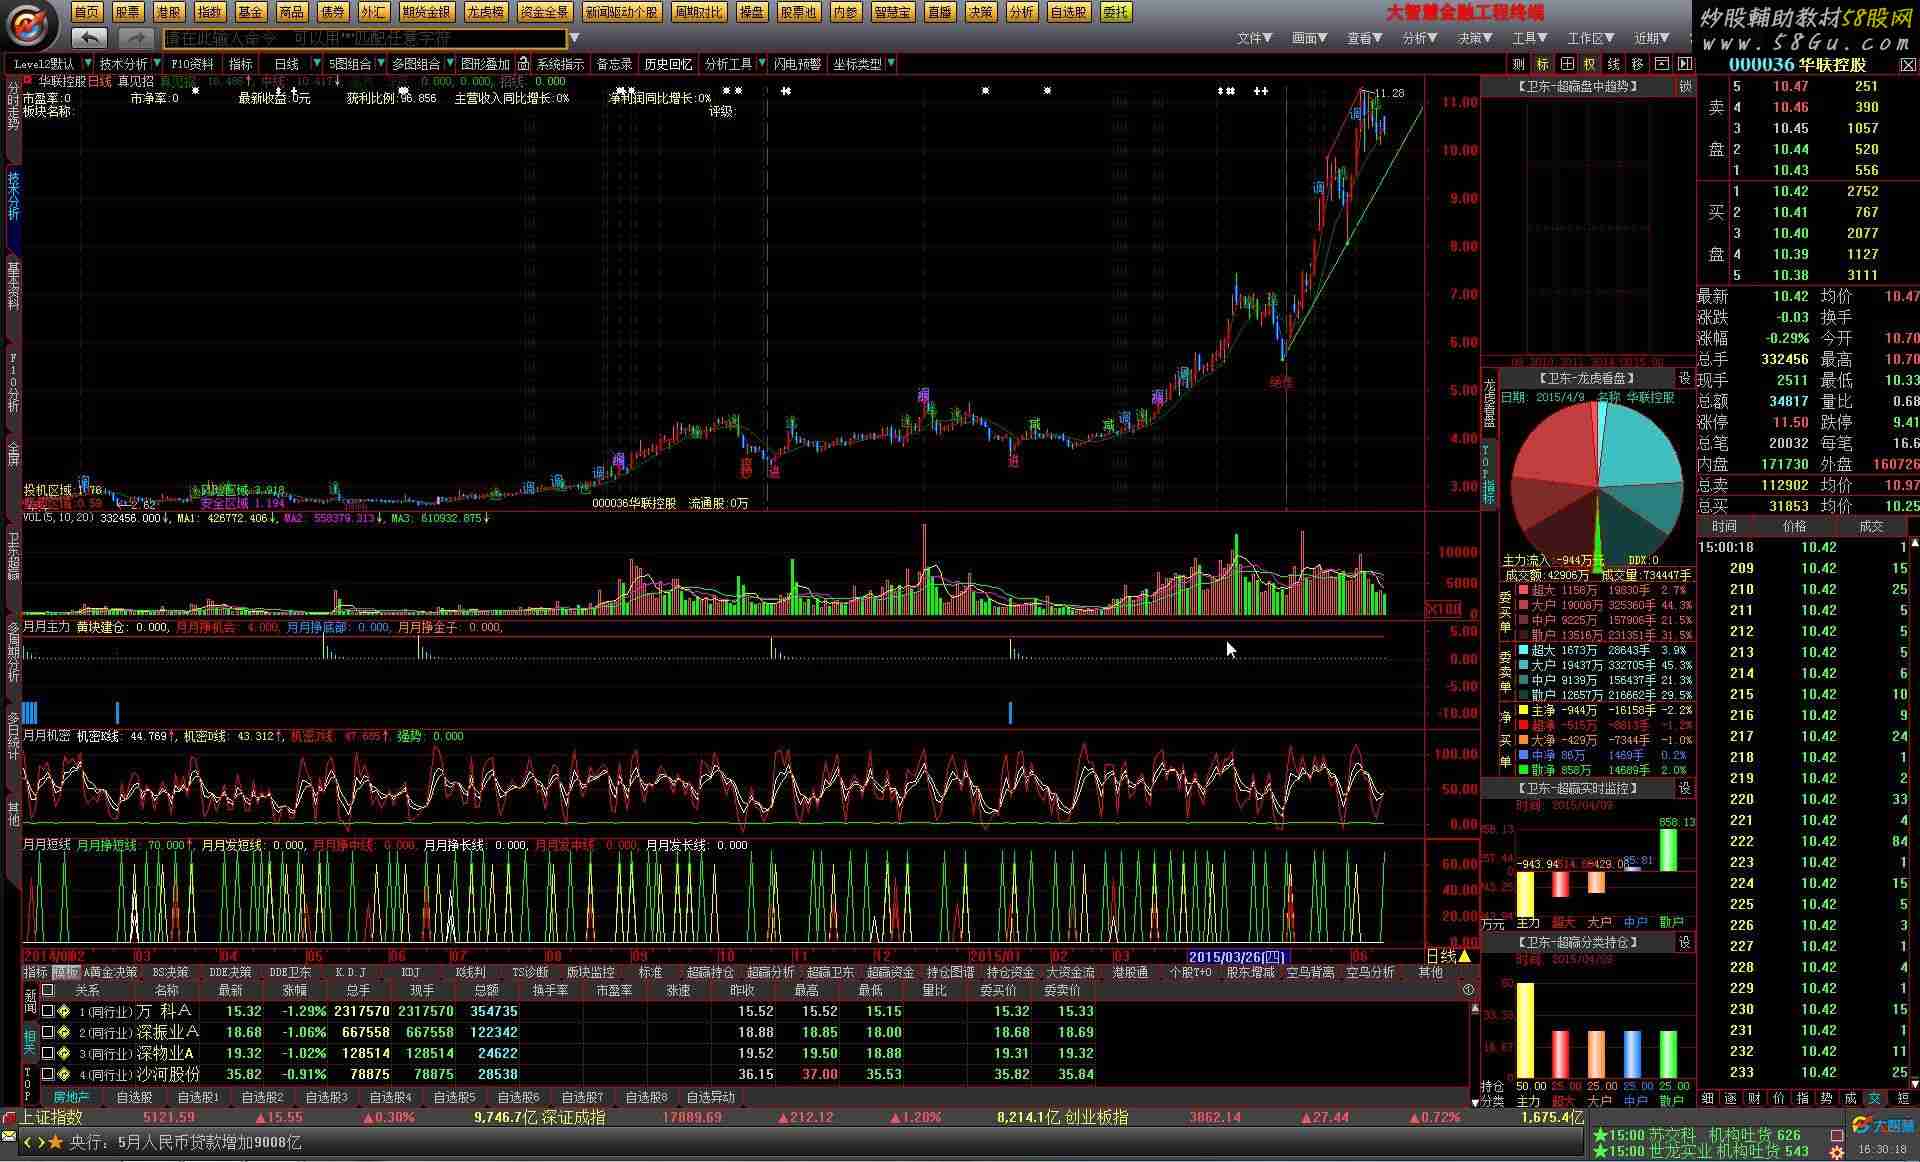This screenshot has width=1920, height=1162.
Task: Click the 设 settings button for 超赢实时监控
Action: pos(1685,788)
